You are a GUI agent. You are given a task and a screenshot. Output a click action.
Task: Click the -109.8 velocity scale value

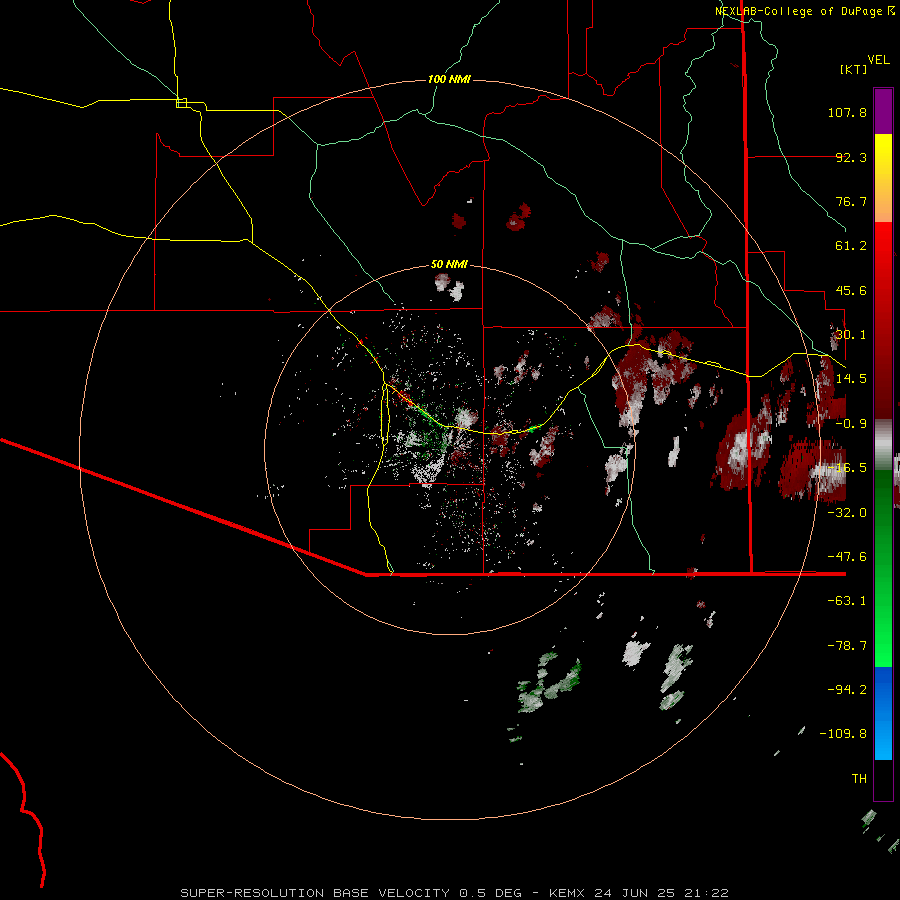(843, 734)
